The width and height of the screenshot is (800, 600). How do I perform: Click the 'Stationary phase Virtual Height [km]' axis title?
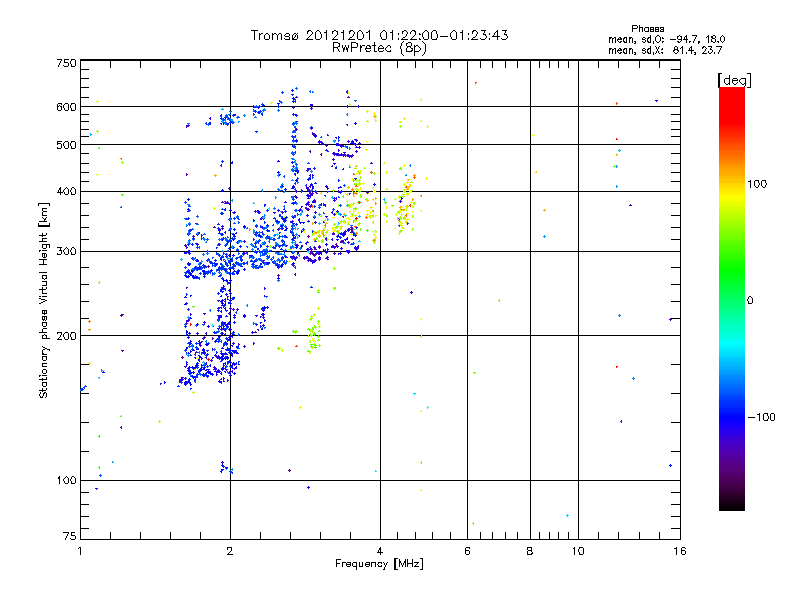[44, 300]
